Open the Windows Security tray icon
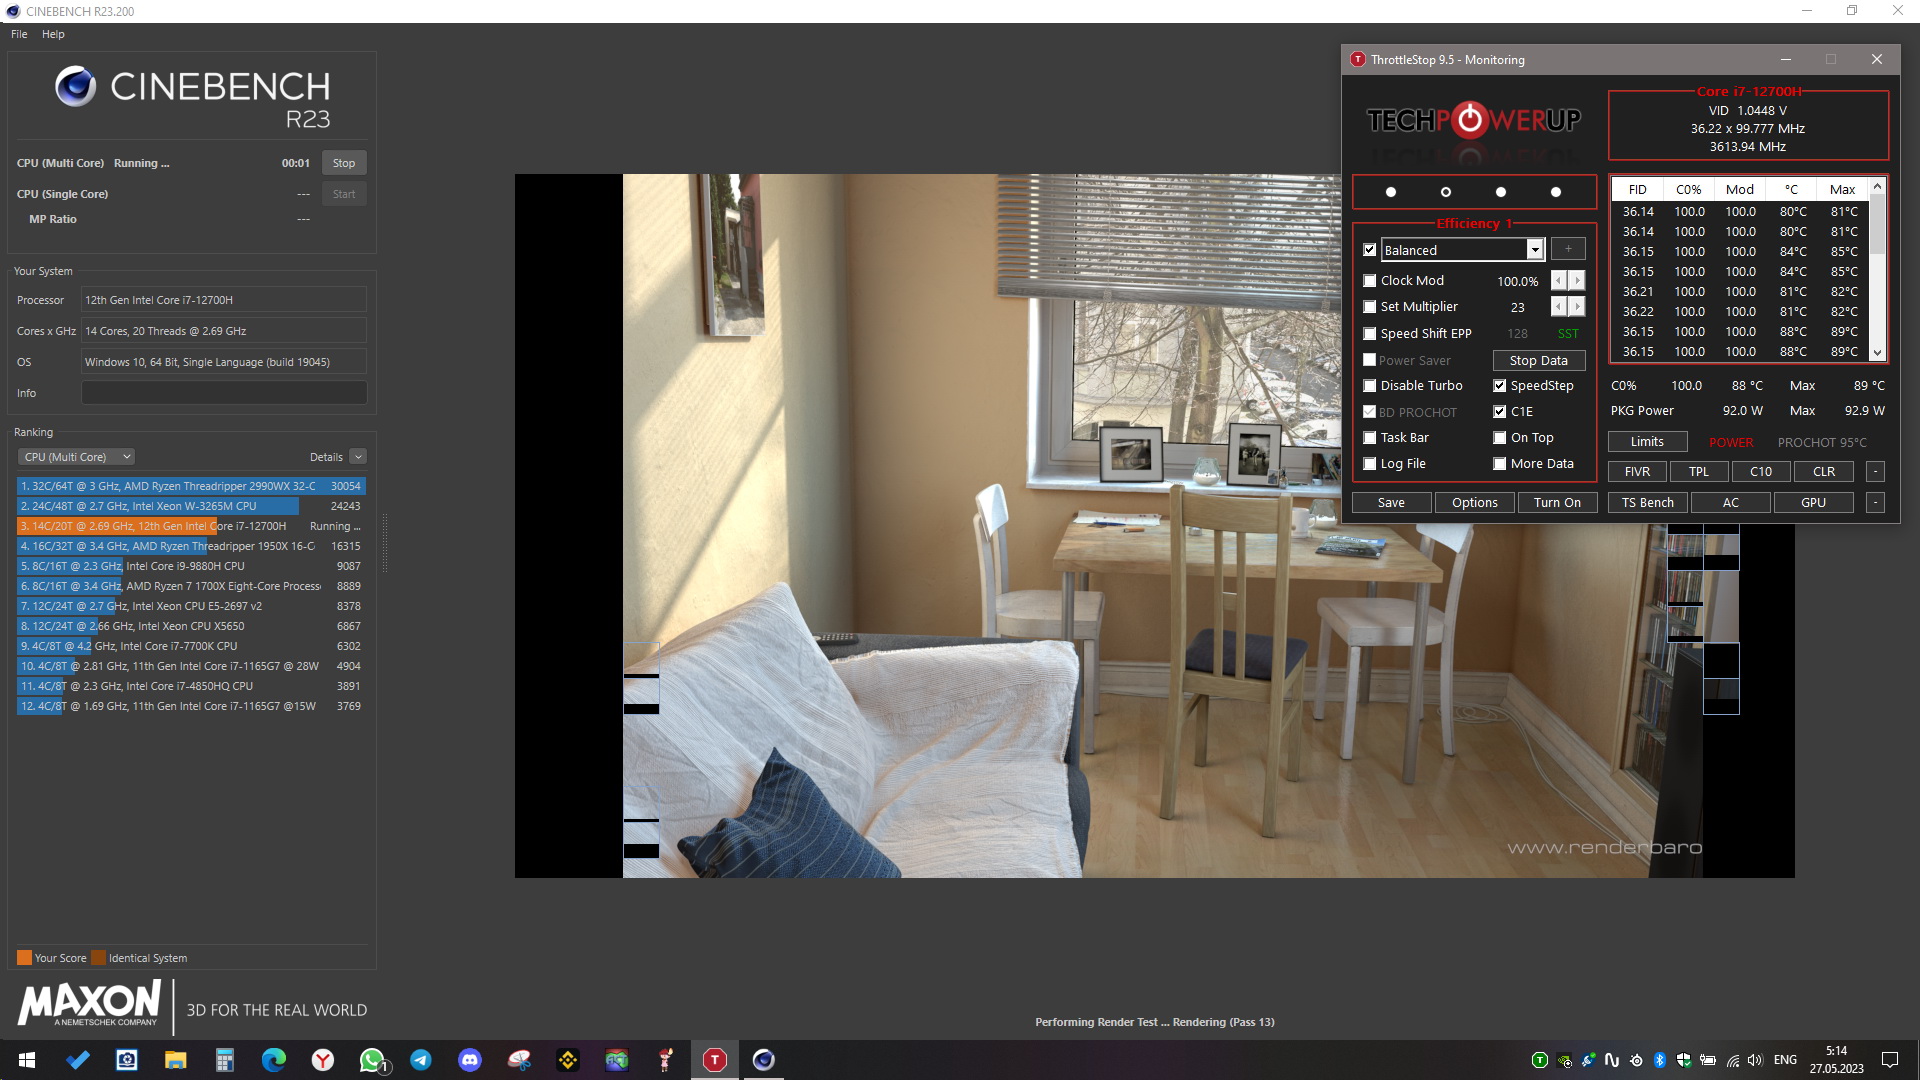The height and width of the screenshot is (1080, 1920). [1683, 1060]
